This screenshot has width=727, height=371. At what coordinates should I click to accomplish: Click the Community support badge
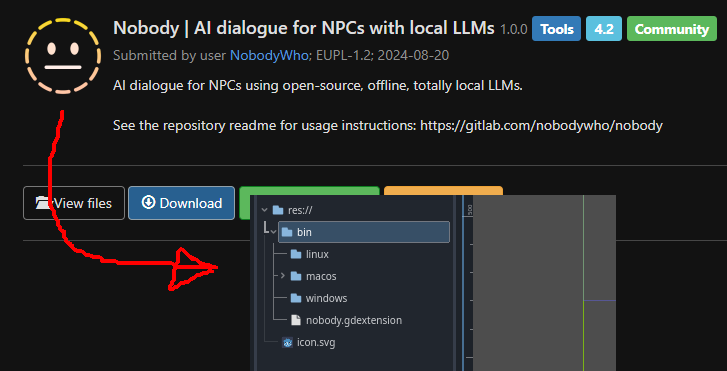click(672, 29)
